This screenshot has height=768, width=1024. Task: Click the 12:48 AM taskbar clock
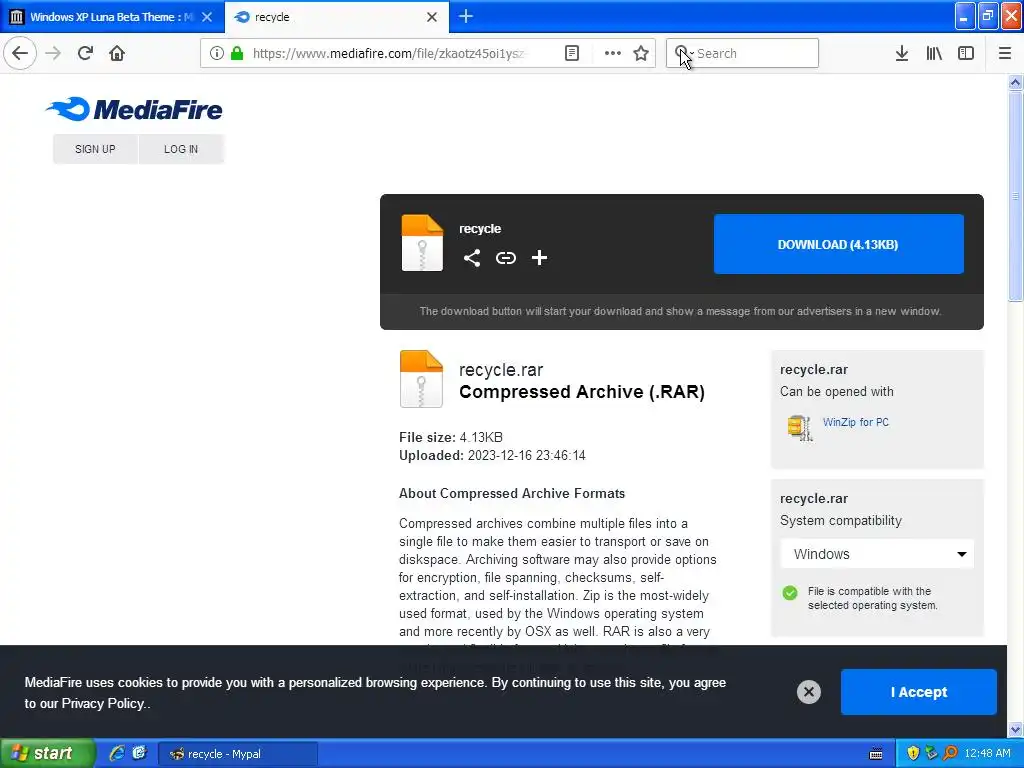(x=987, y=753)
